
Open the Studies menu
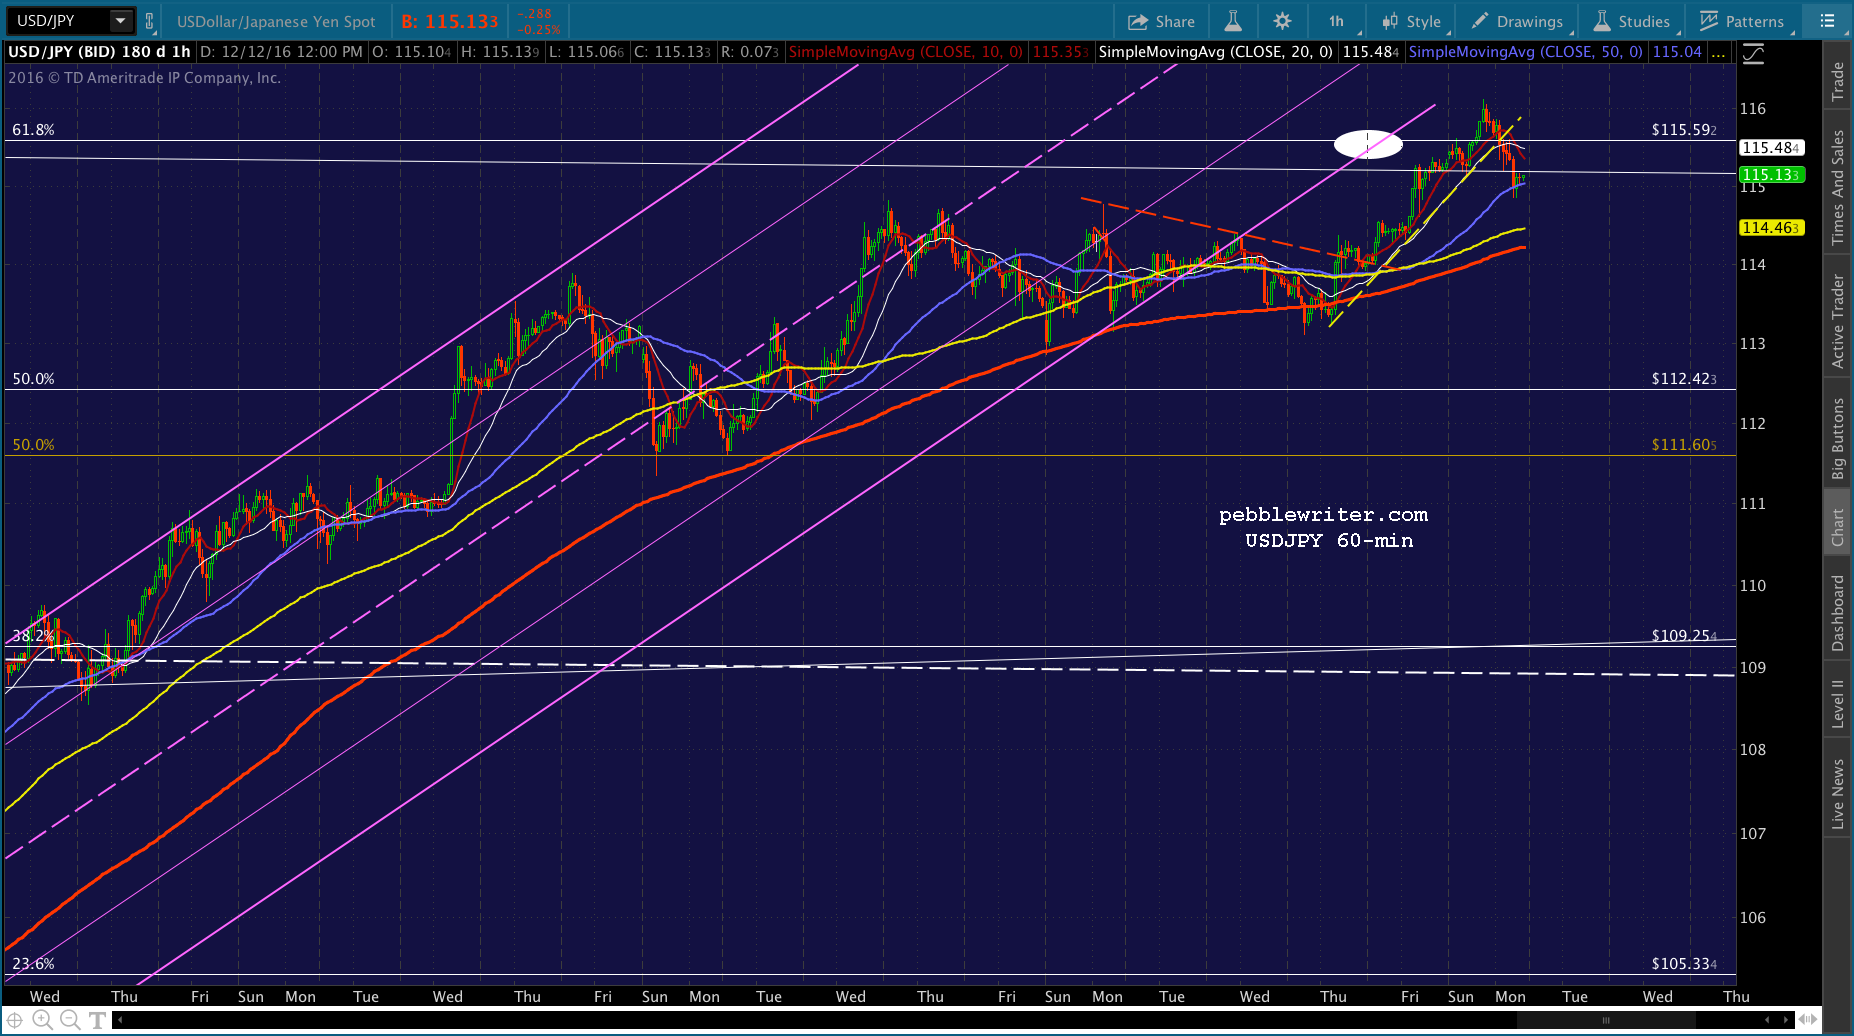click(1632, 21)
